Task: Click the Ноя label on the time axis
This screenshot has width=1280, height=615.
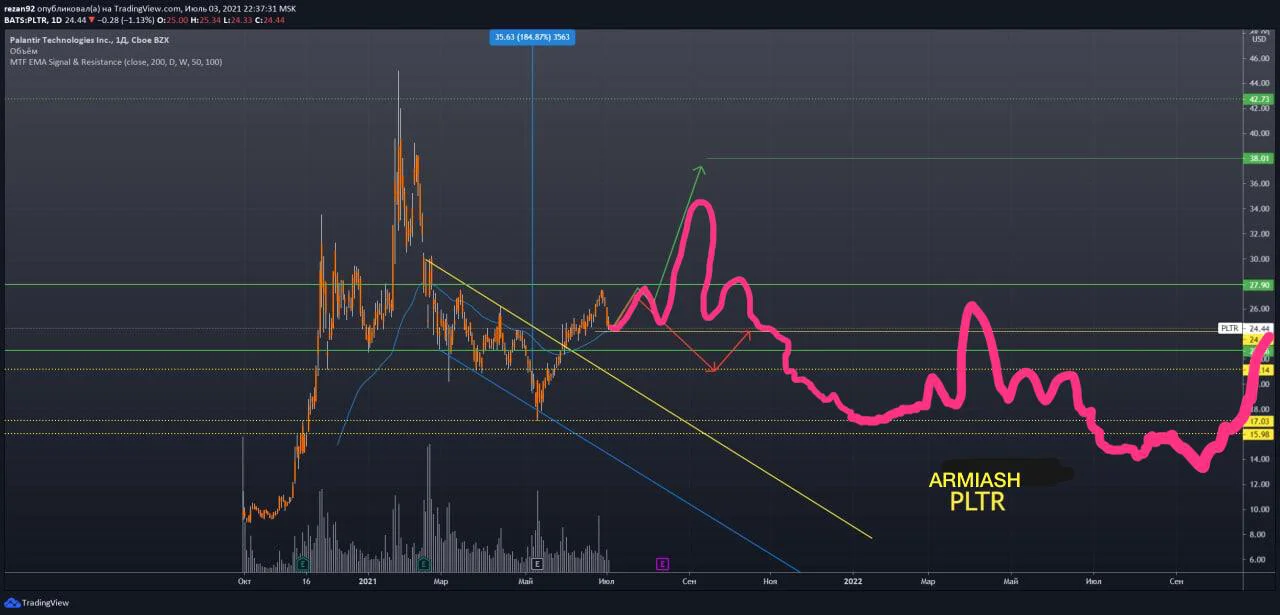Action: pyautogui.click(x=770, y=580)
